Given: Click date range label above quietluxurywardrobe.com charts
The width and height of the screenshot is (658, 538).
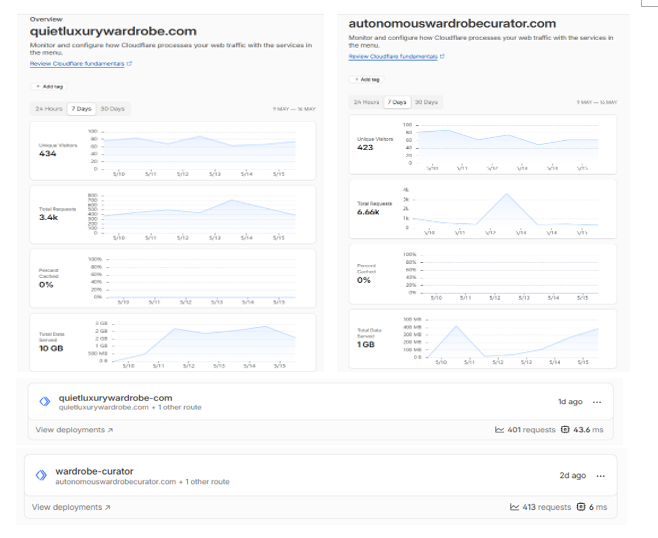Looking at the screenshot, I should 294,109.
